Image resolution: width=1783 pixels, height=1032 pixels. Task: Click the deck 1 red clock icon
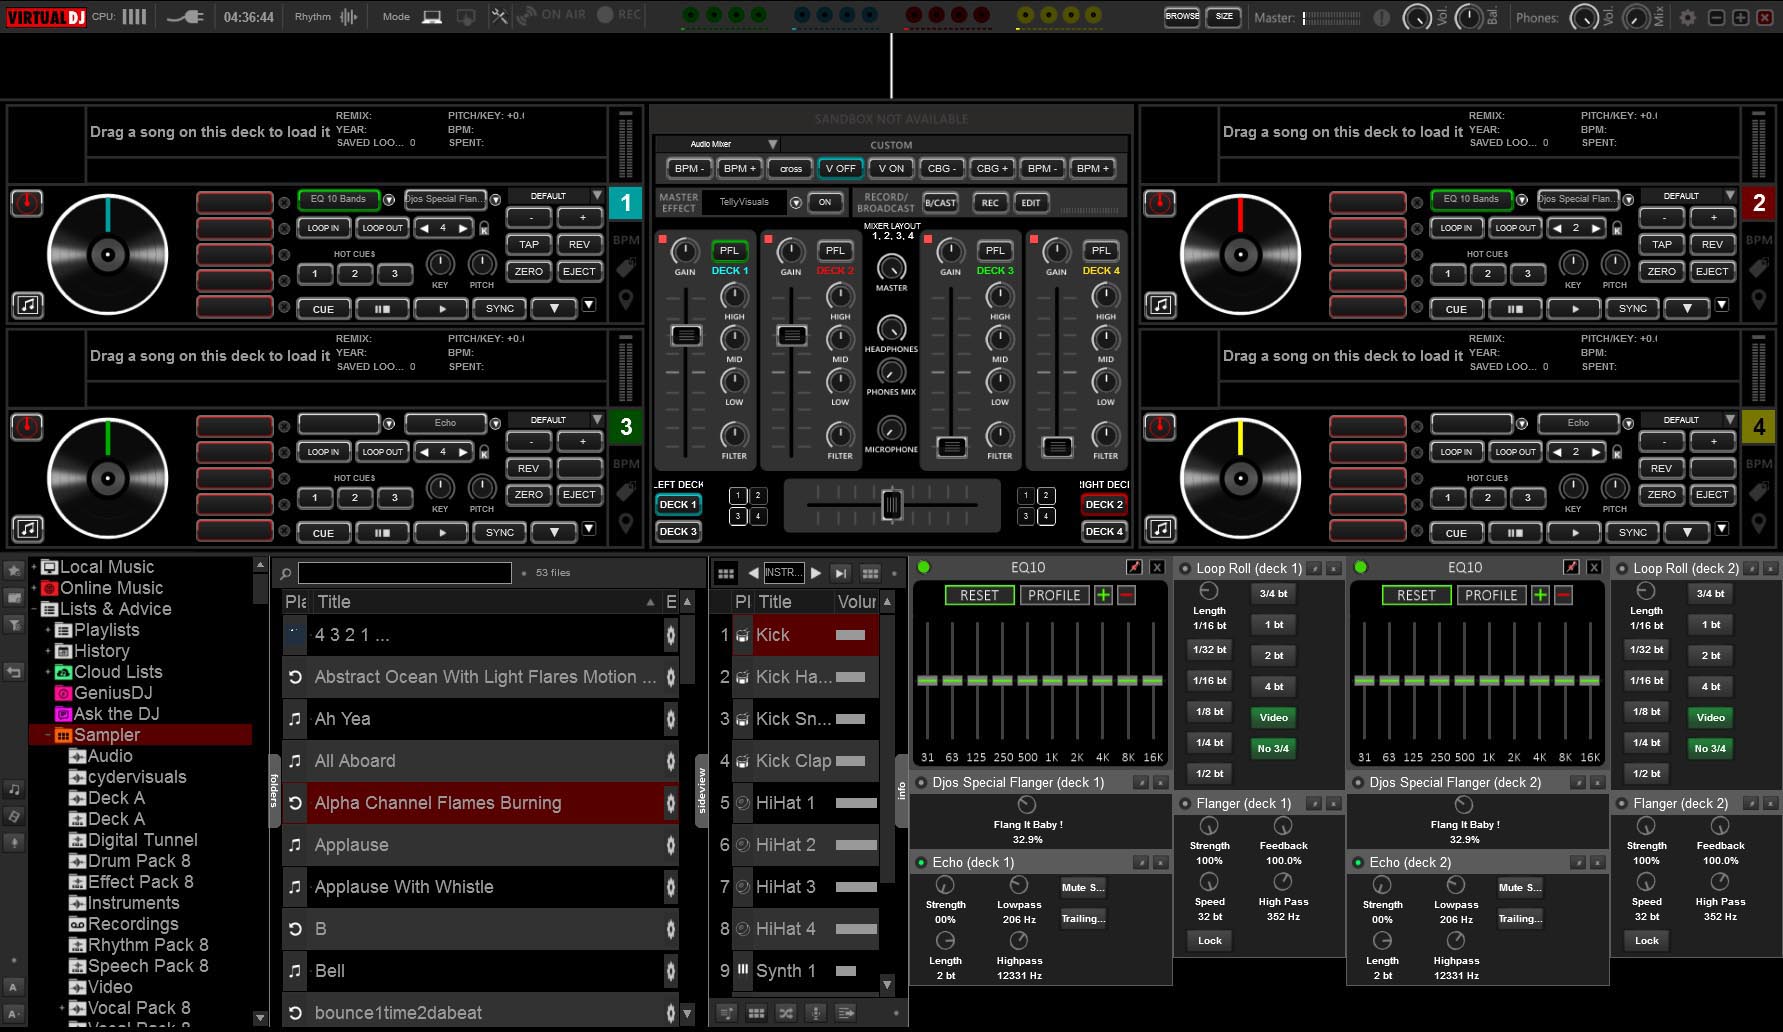click(27, 203)
